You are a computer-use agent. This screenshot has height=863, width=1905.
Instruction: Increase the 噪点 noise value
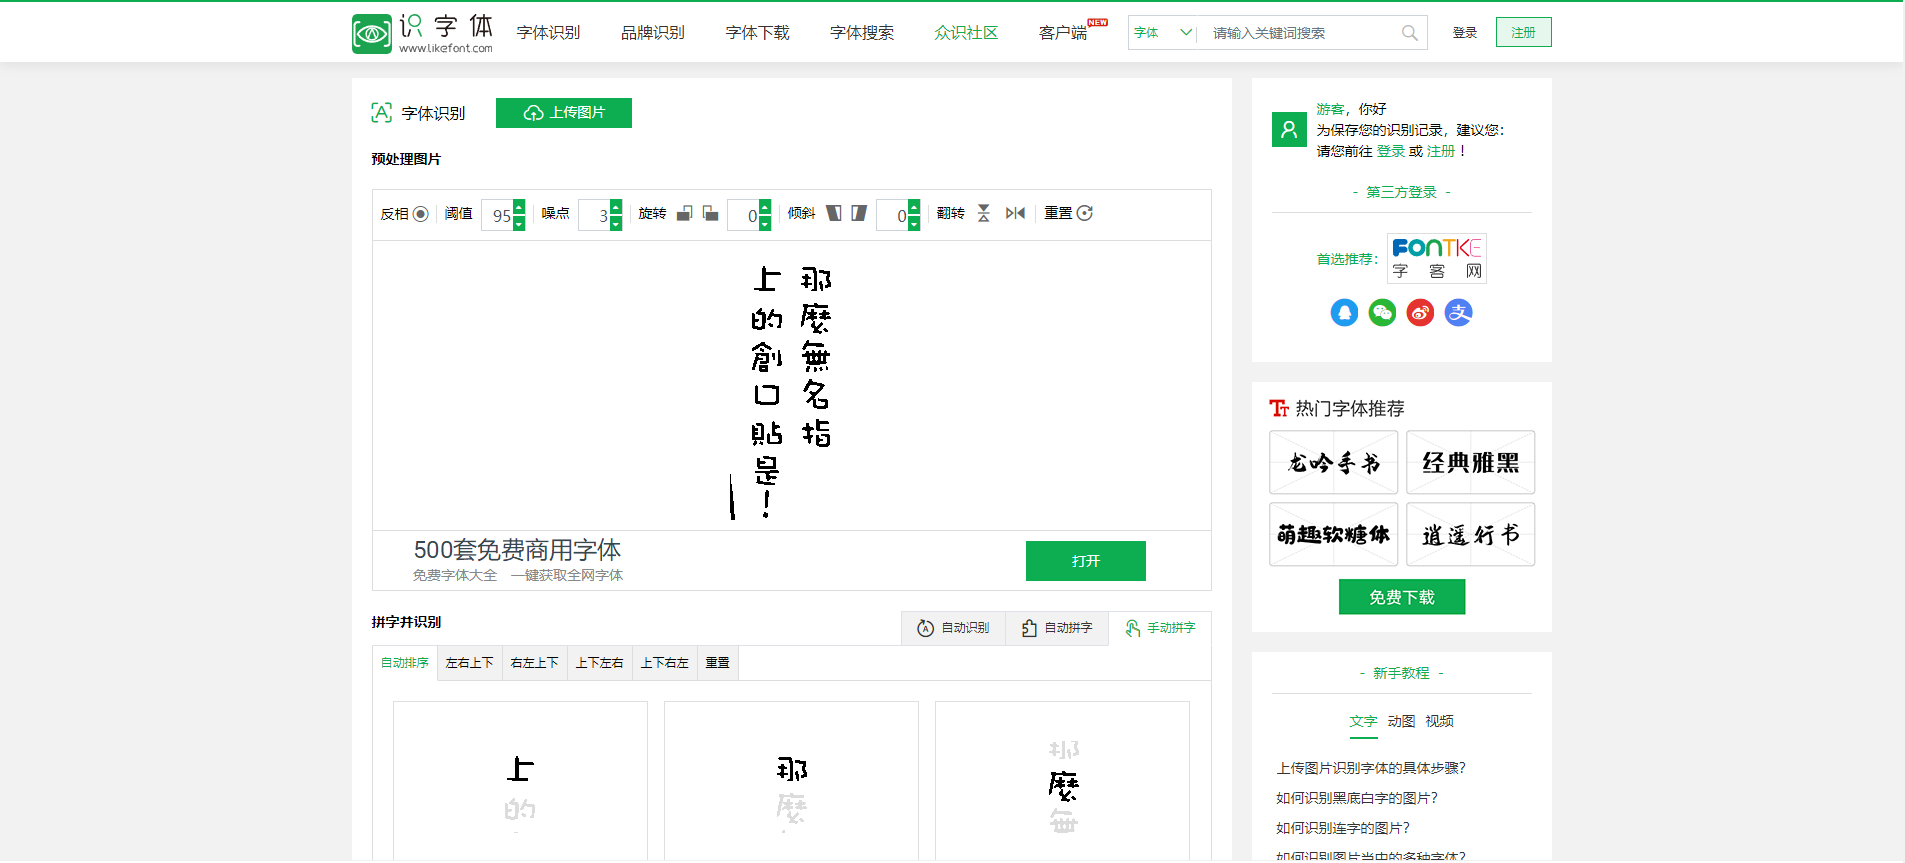[616, 207]
